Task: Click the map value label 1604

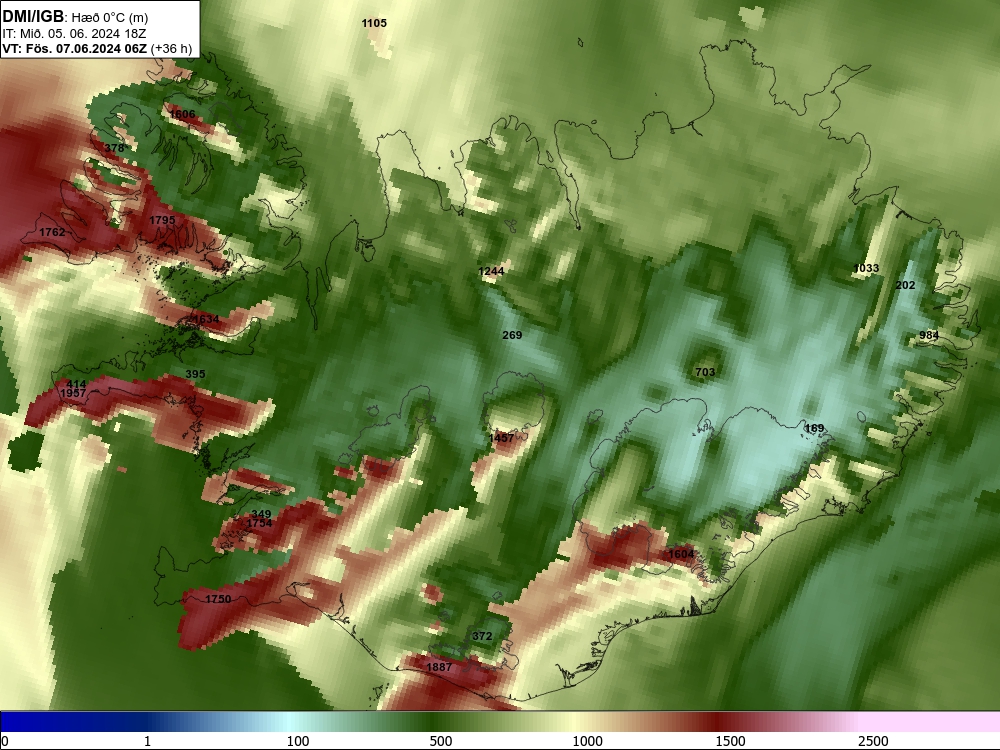Action: [681, 554]
